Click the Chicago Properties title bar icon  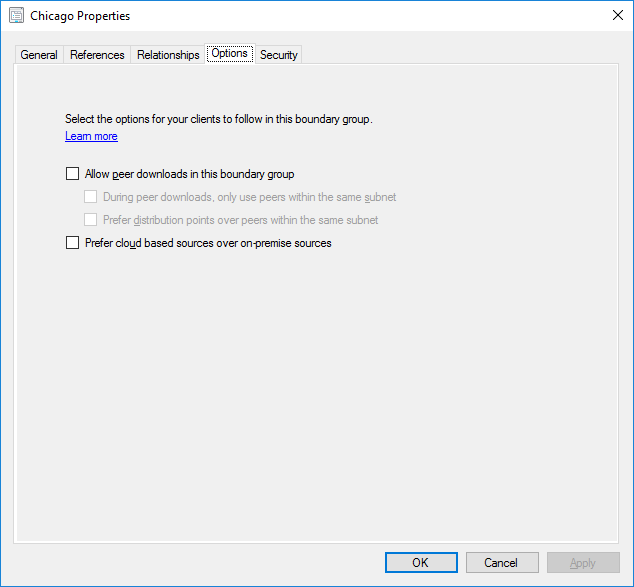click(17, 16)
